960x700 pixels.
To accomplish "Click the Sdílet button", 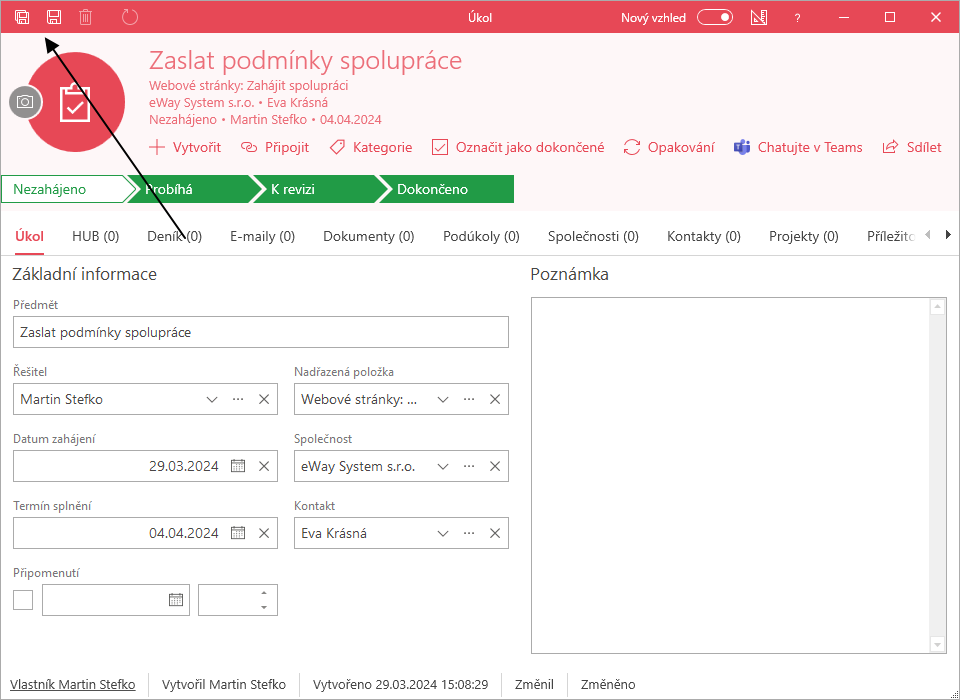I will click(912, 147).
